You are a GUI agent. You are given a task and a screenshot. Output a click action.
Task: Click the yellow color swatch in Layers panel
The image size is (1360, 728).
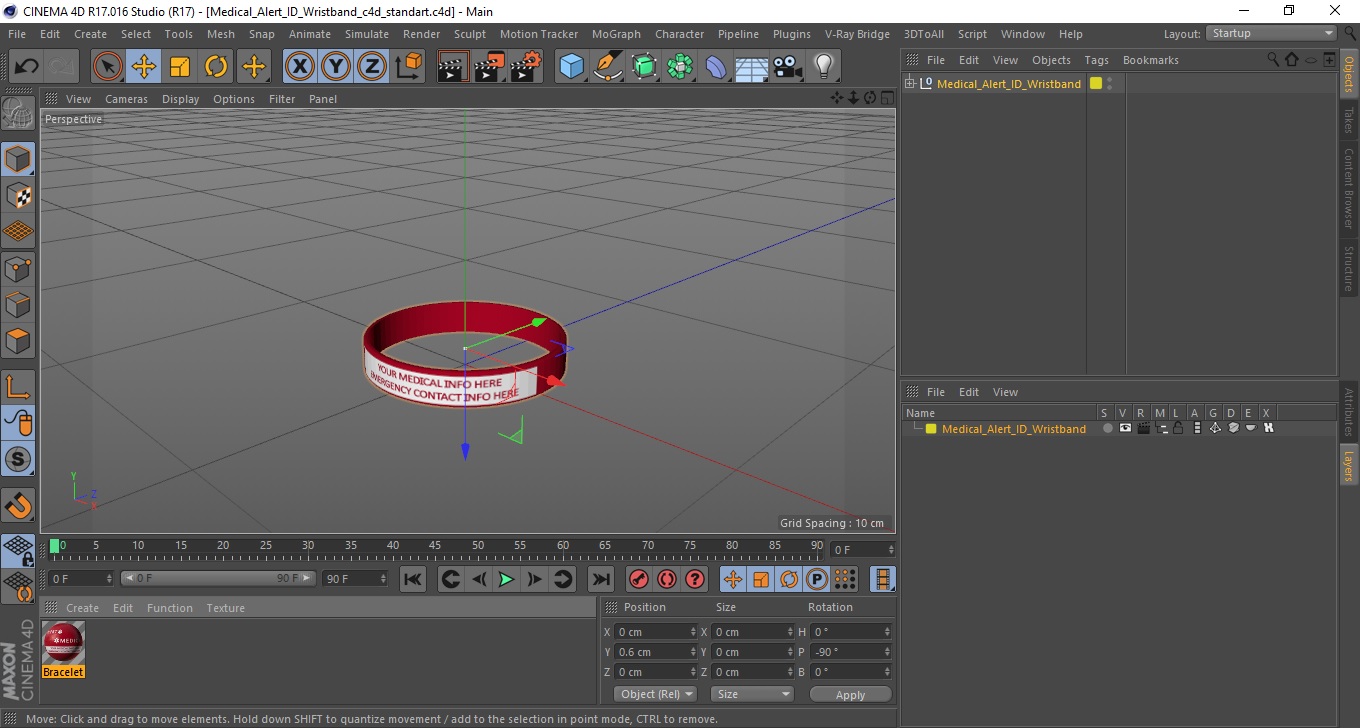coord(930,428)
